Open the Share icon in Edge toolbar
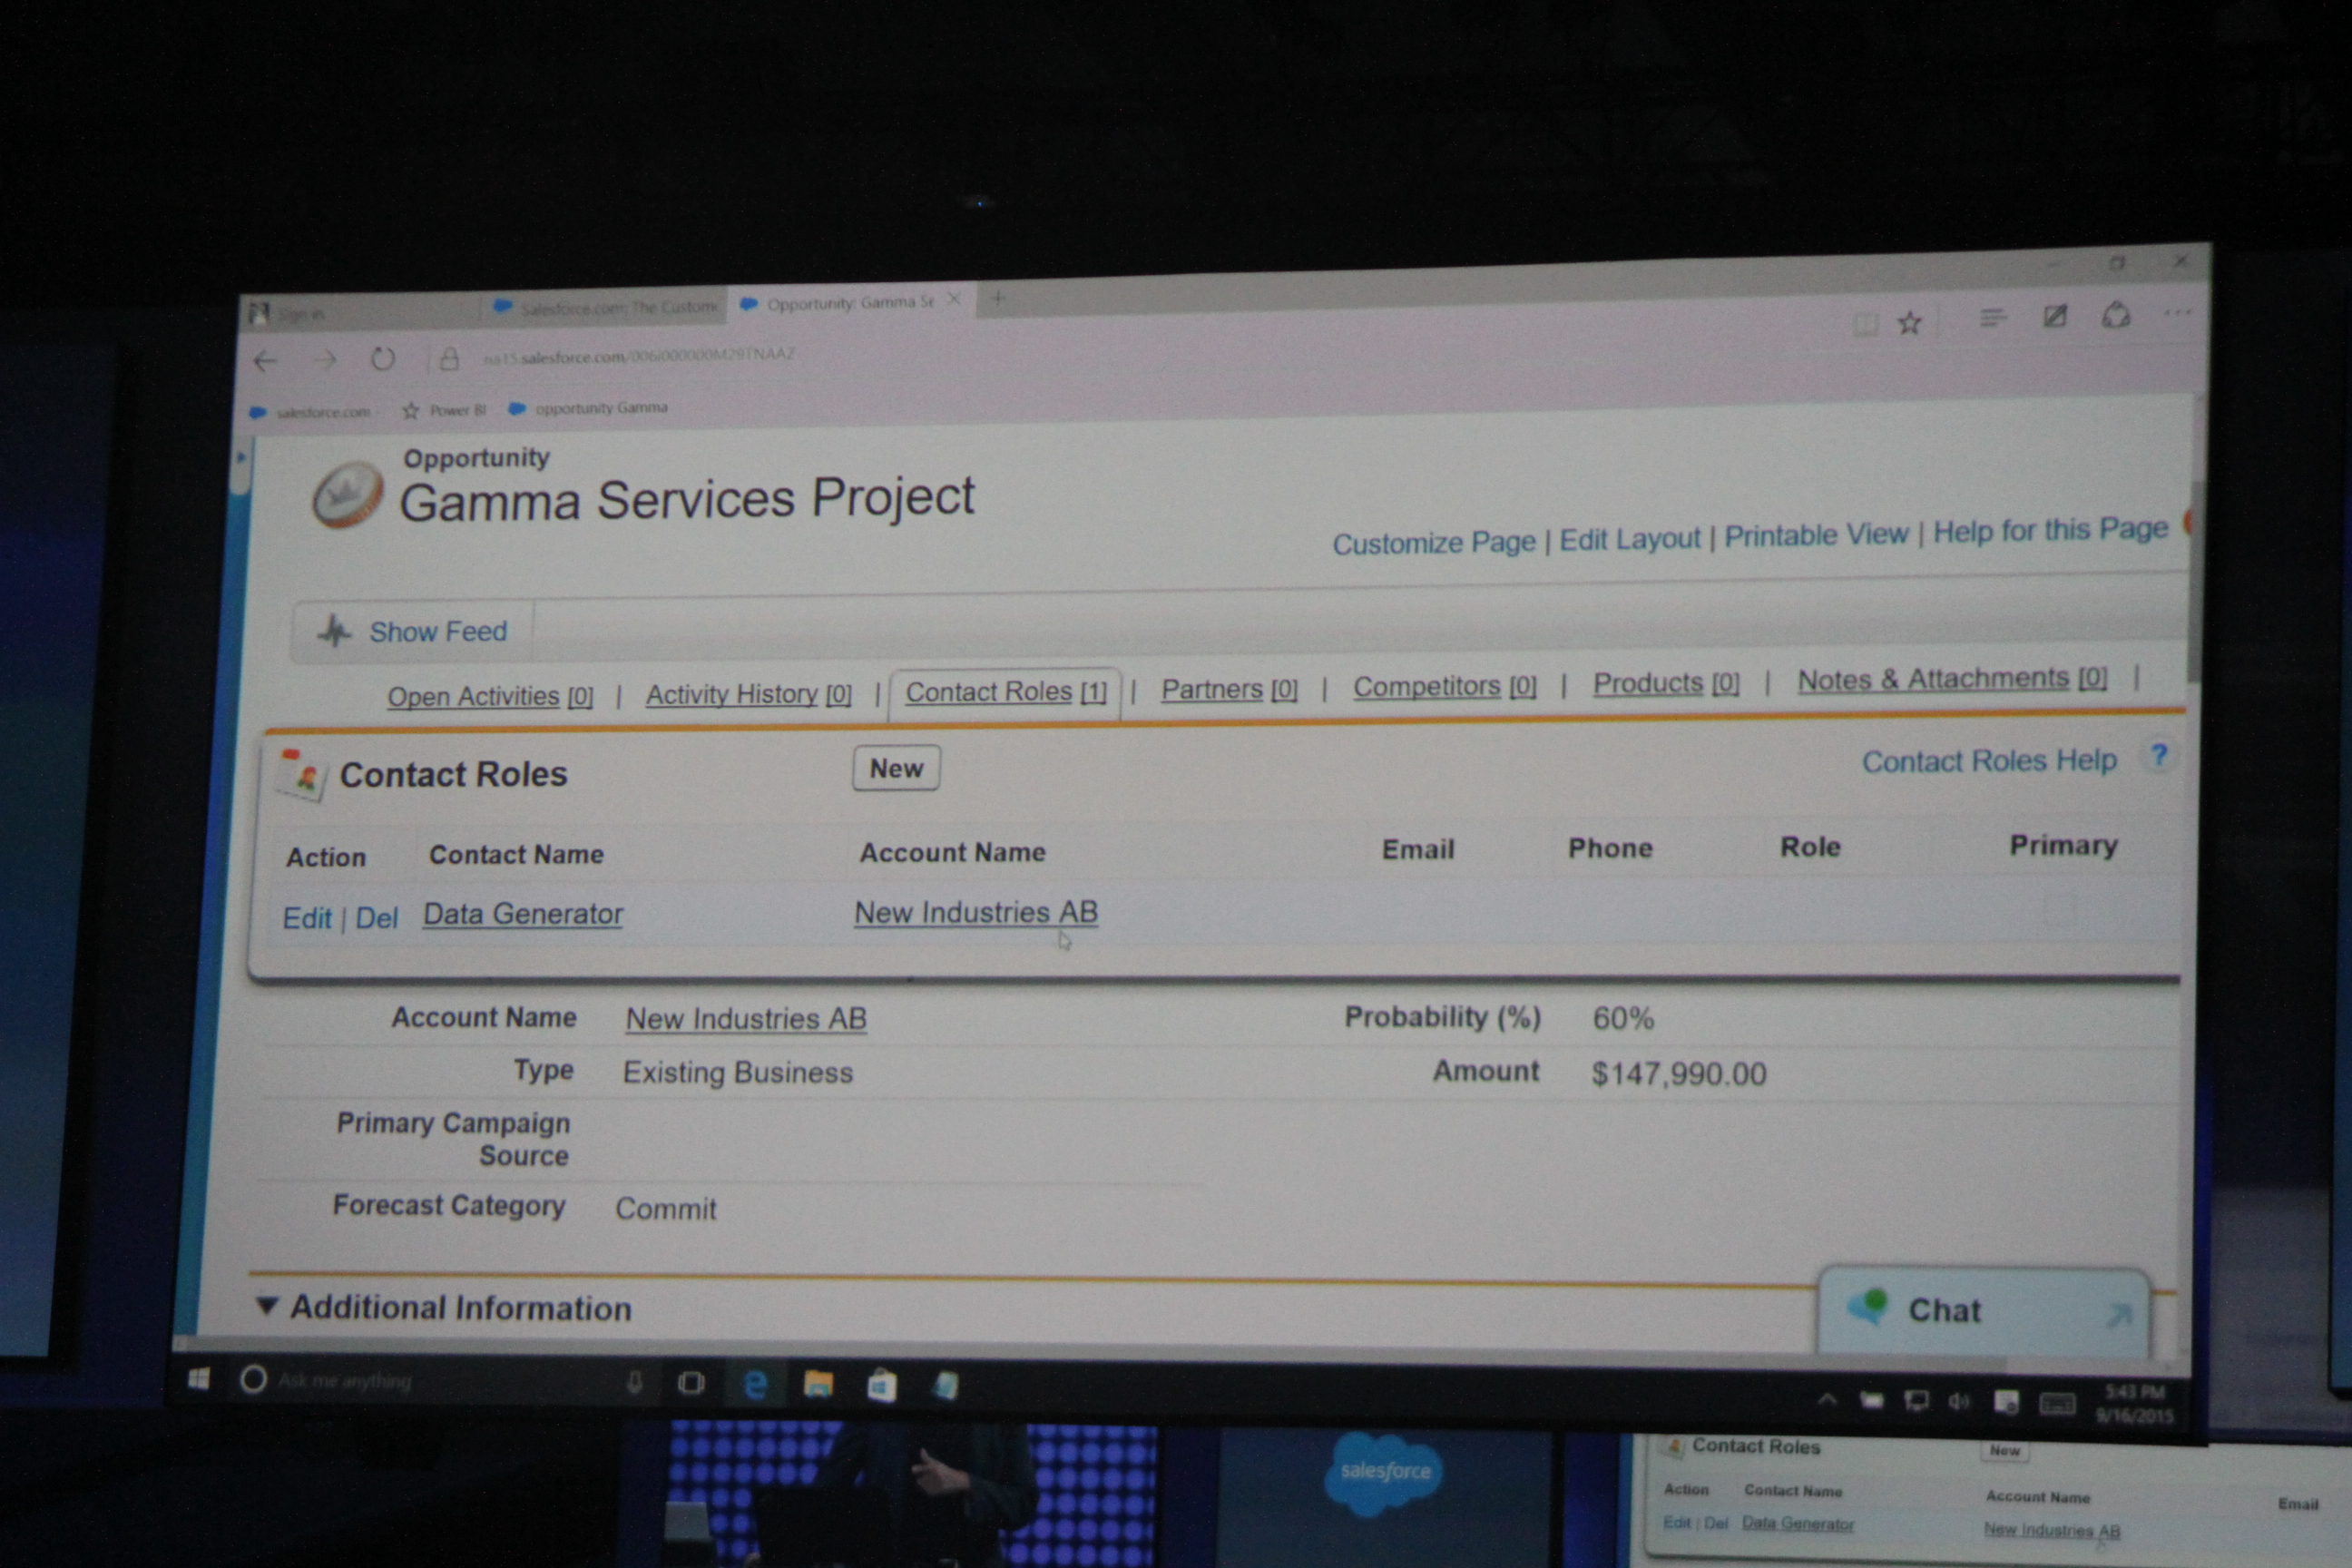The width and height of the screenshot is (2352, 1568). coord(2116,315)
